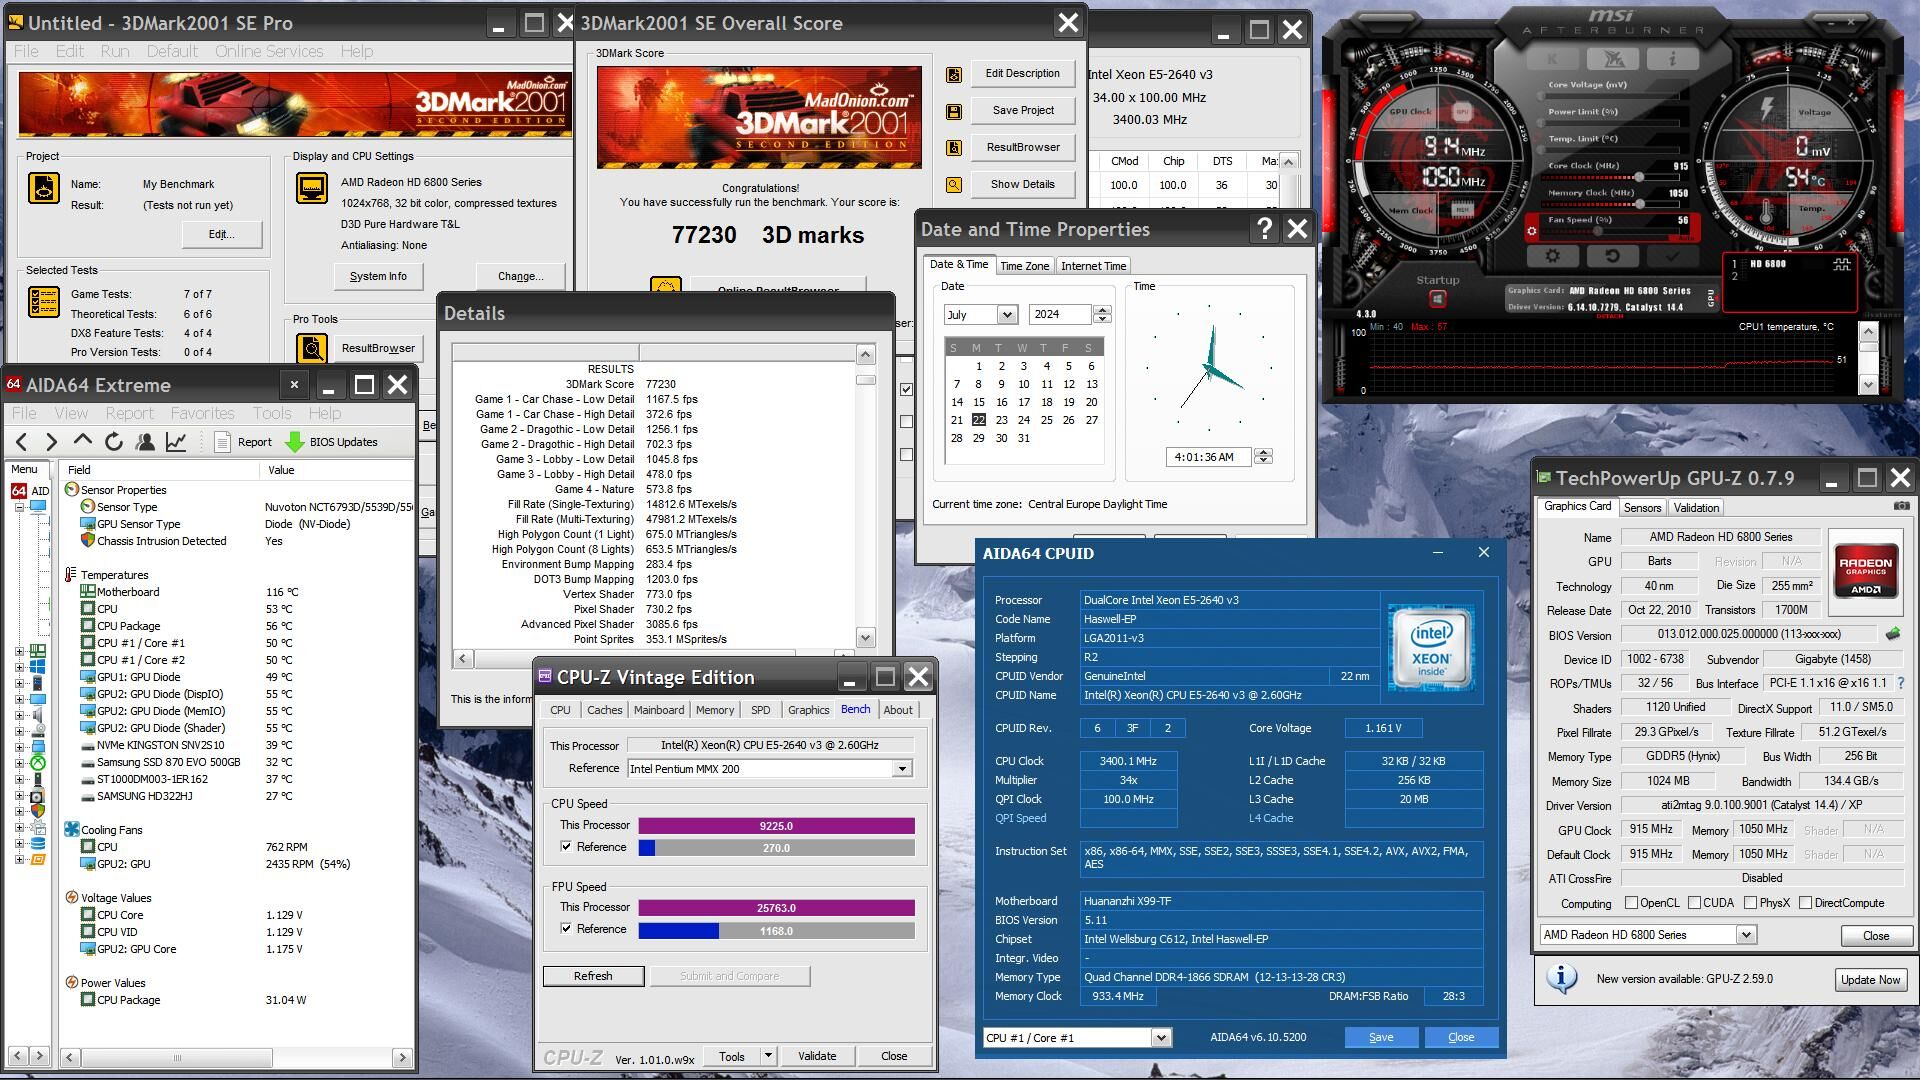Open 3DMark Online Services menu
Viewport: 1920px width, 1080px height.
pos(269,51)
